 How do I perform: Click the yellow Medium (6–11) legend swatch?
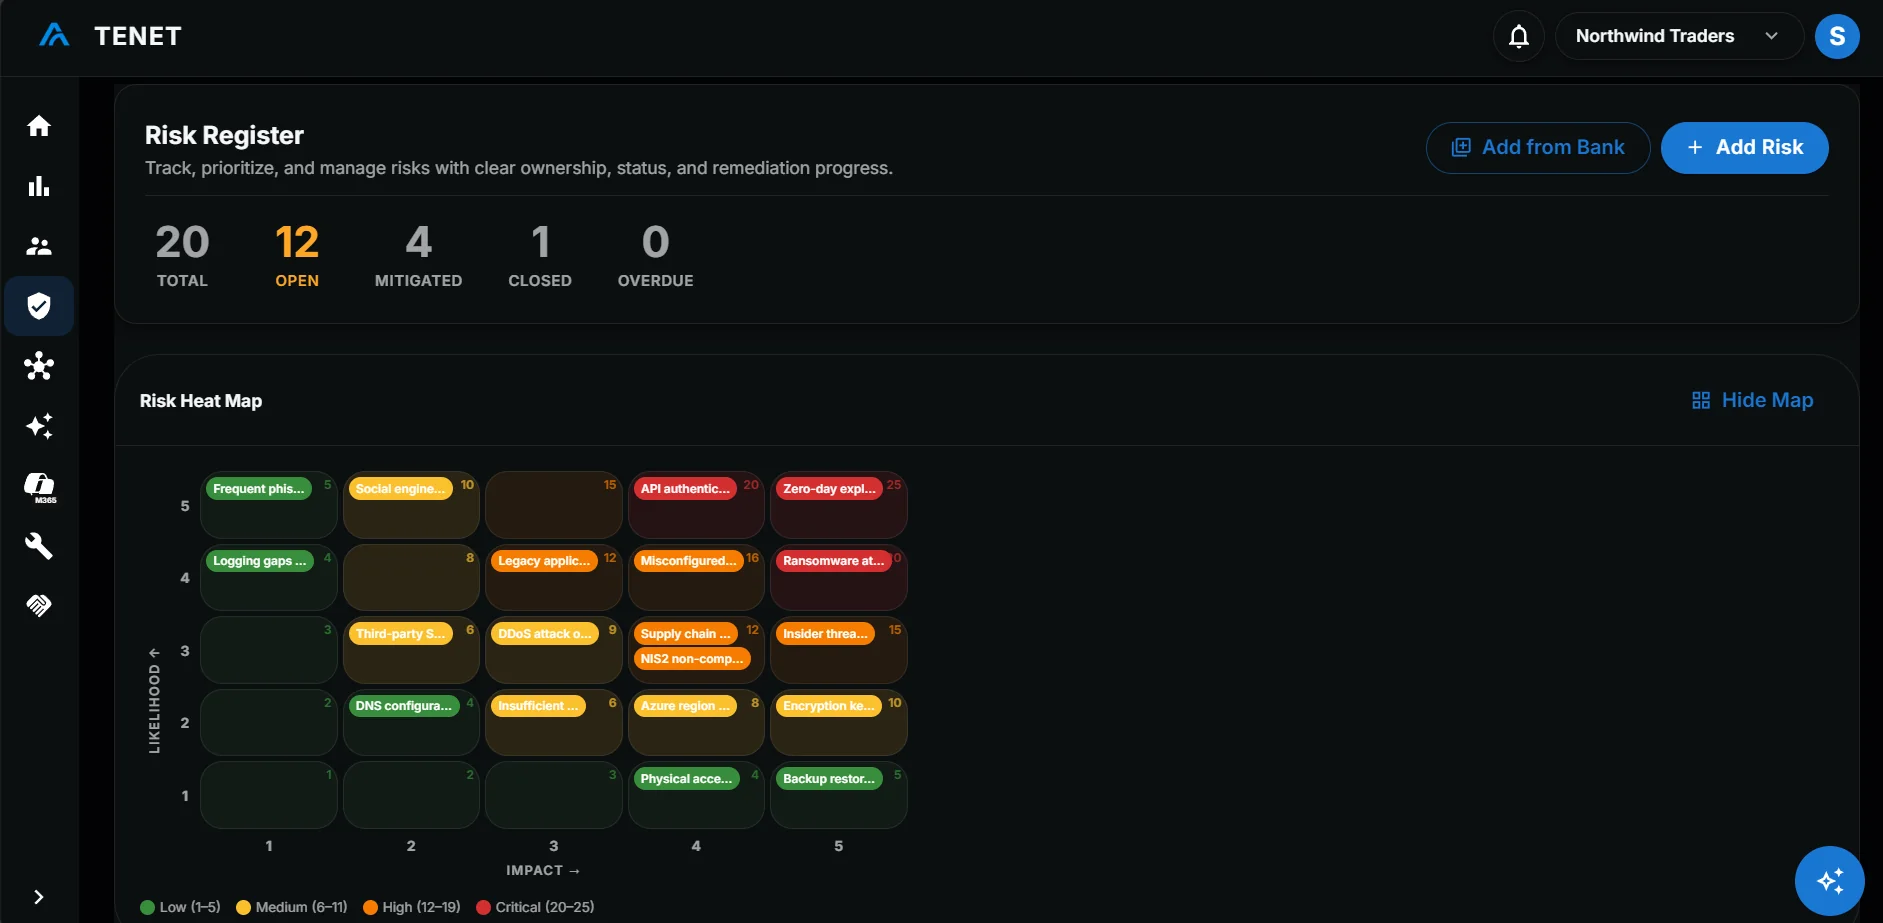243,907
